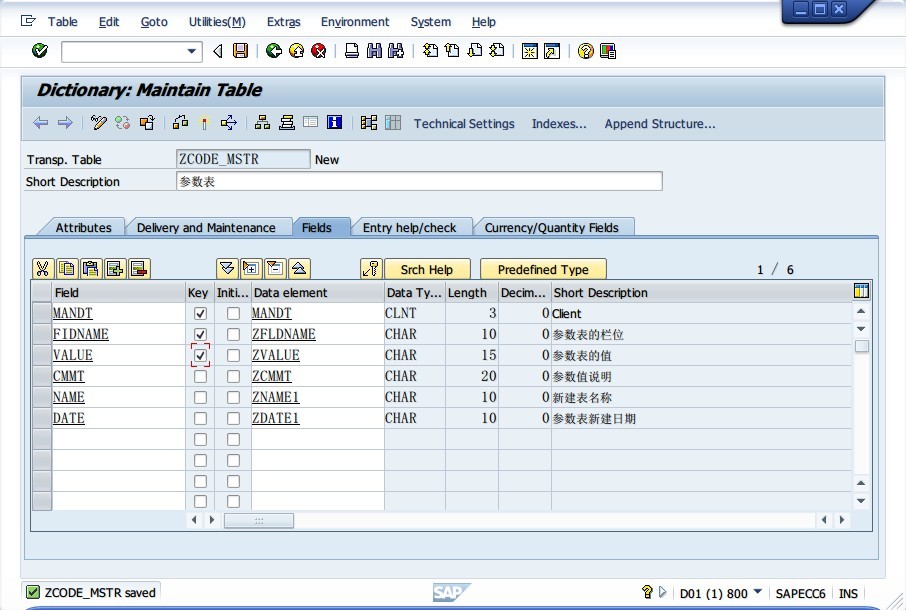Check Key checkbox for DATE
The width and height of the screenshot is (906, 610).
(x=200, y=418)
